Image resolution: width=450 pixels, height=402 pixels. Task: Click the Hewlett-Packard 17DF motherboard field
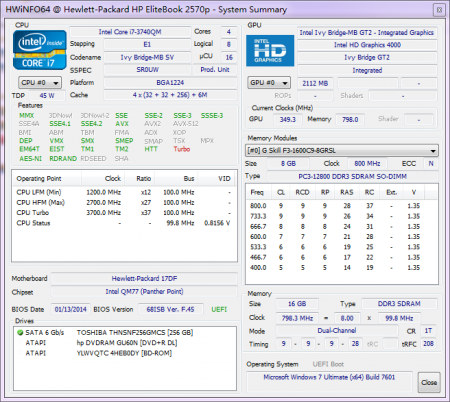point(144,278)
